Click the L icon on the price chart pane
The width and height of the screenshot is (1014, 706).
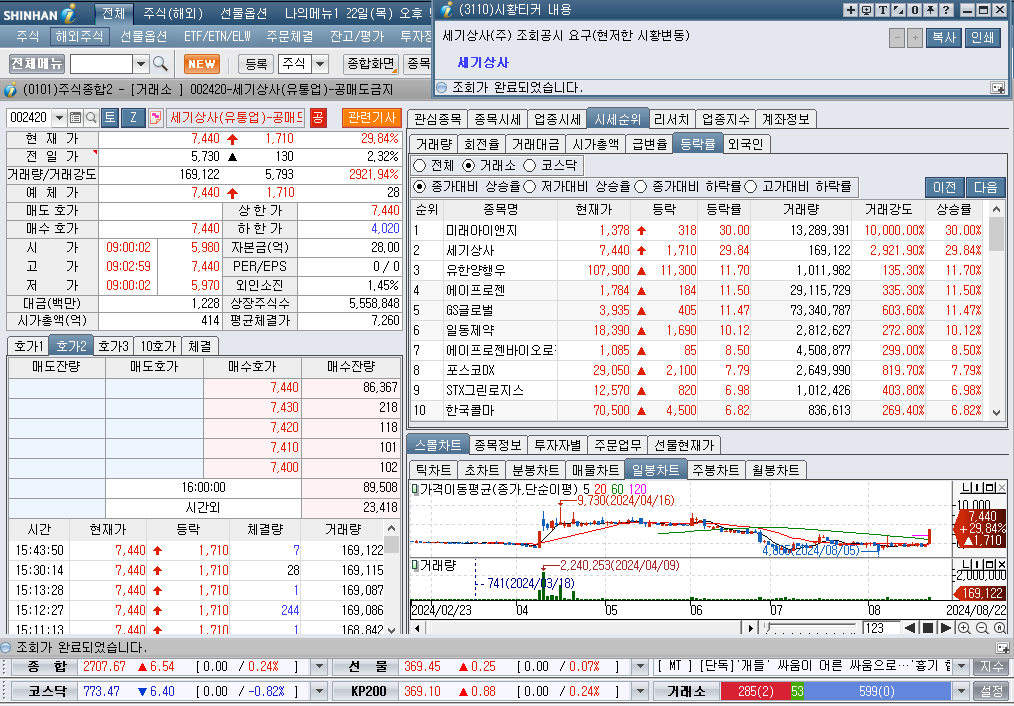964,487
